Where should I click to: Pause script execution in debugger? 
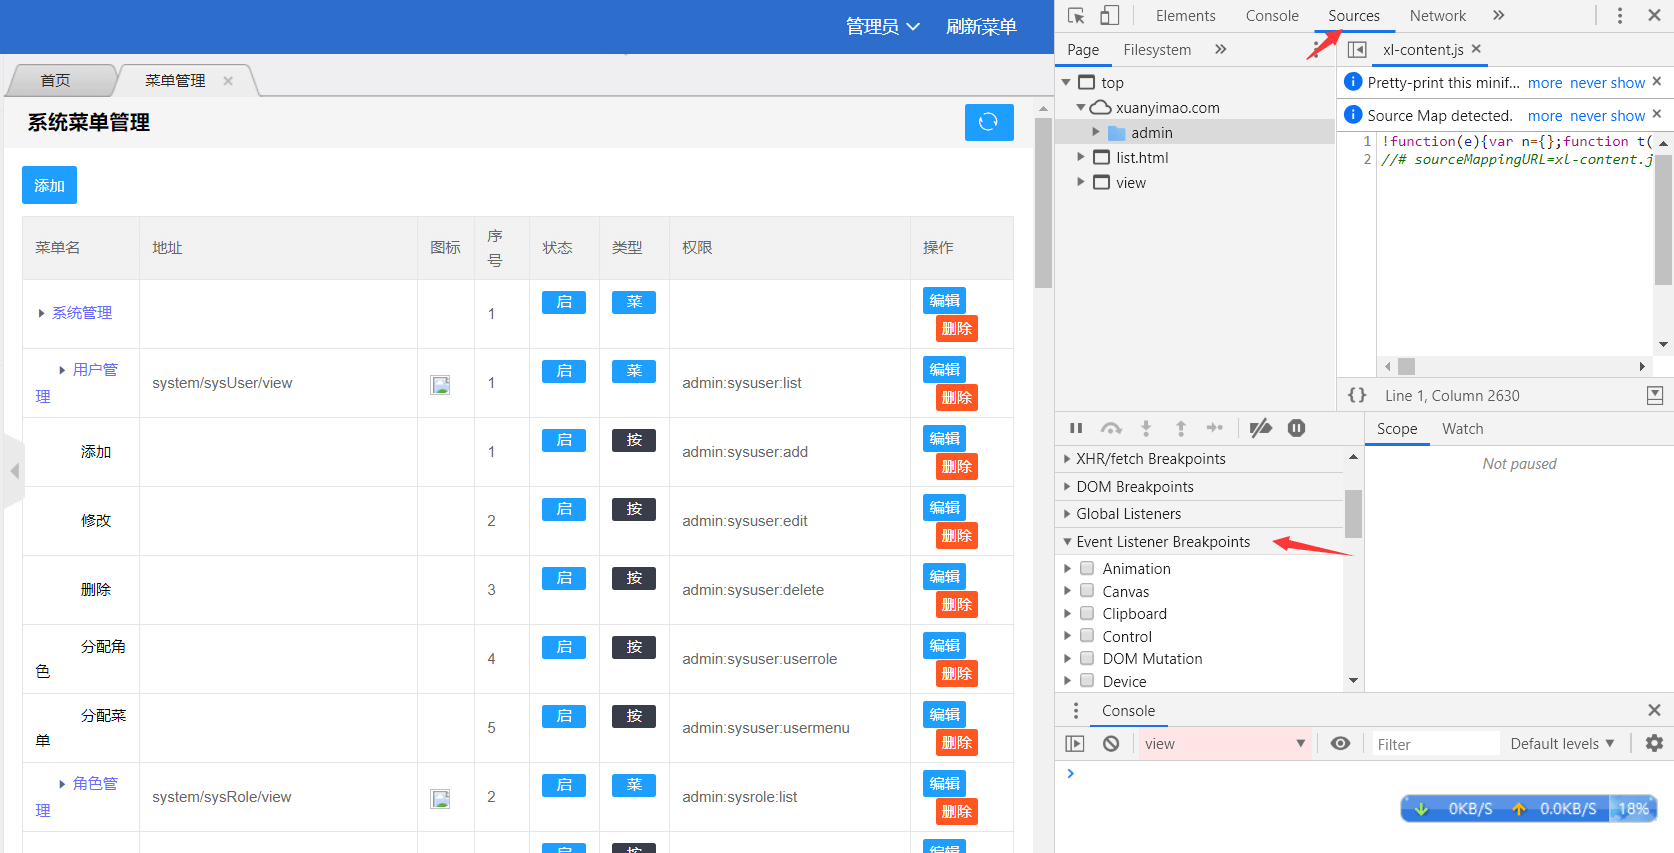pyautogui.click(x=1076, y=428)
